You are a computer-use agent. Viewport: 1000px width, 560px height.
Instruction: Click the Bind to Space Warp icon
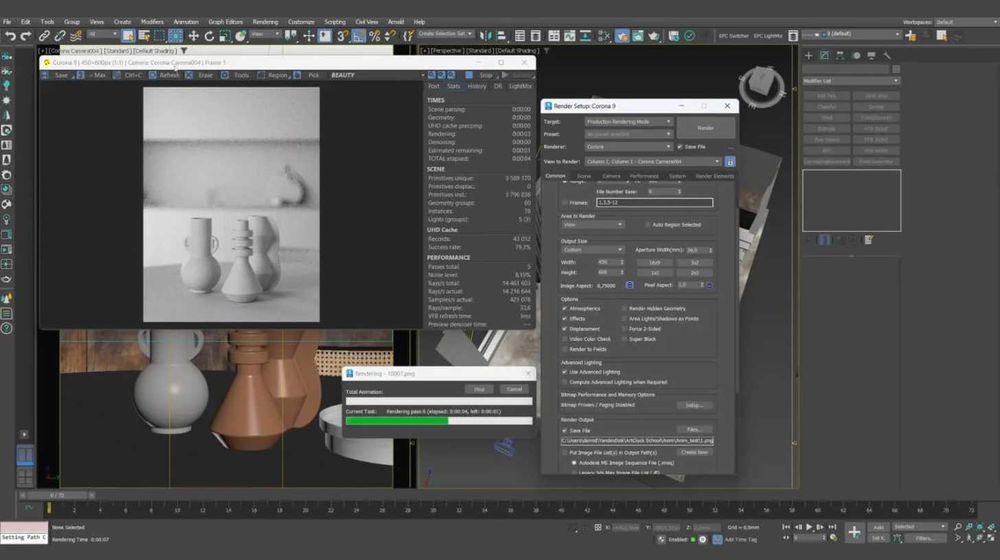click(x=76, y=36)
